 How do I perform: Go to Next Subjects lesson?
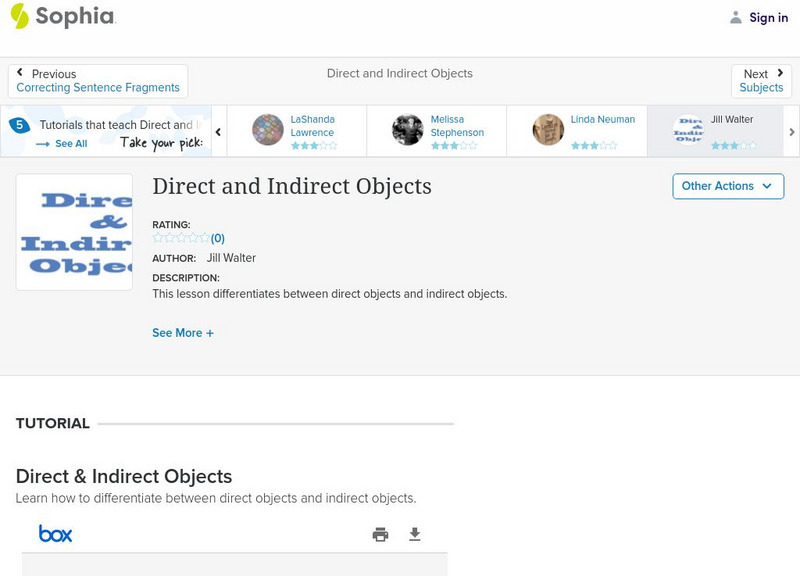pyautogui.click(x=761, y=81)
